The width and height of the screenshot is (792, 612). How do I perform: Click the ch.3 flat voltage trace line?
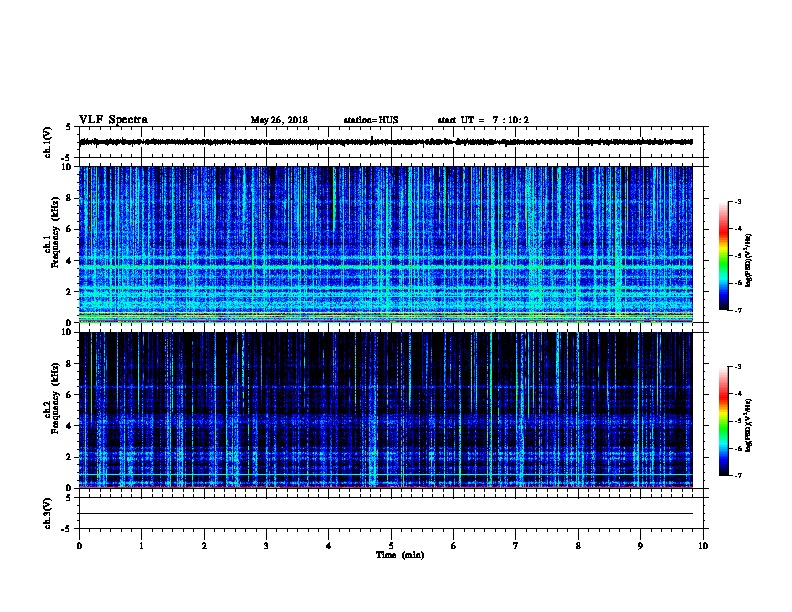point(386,514)
